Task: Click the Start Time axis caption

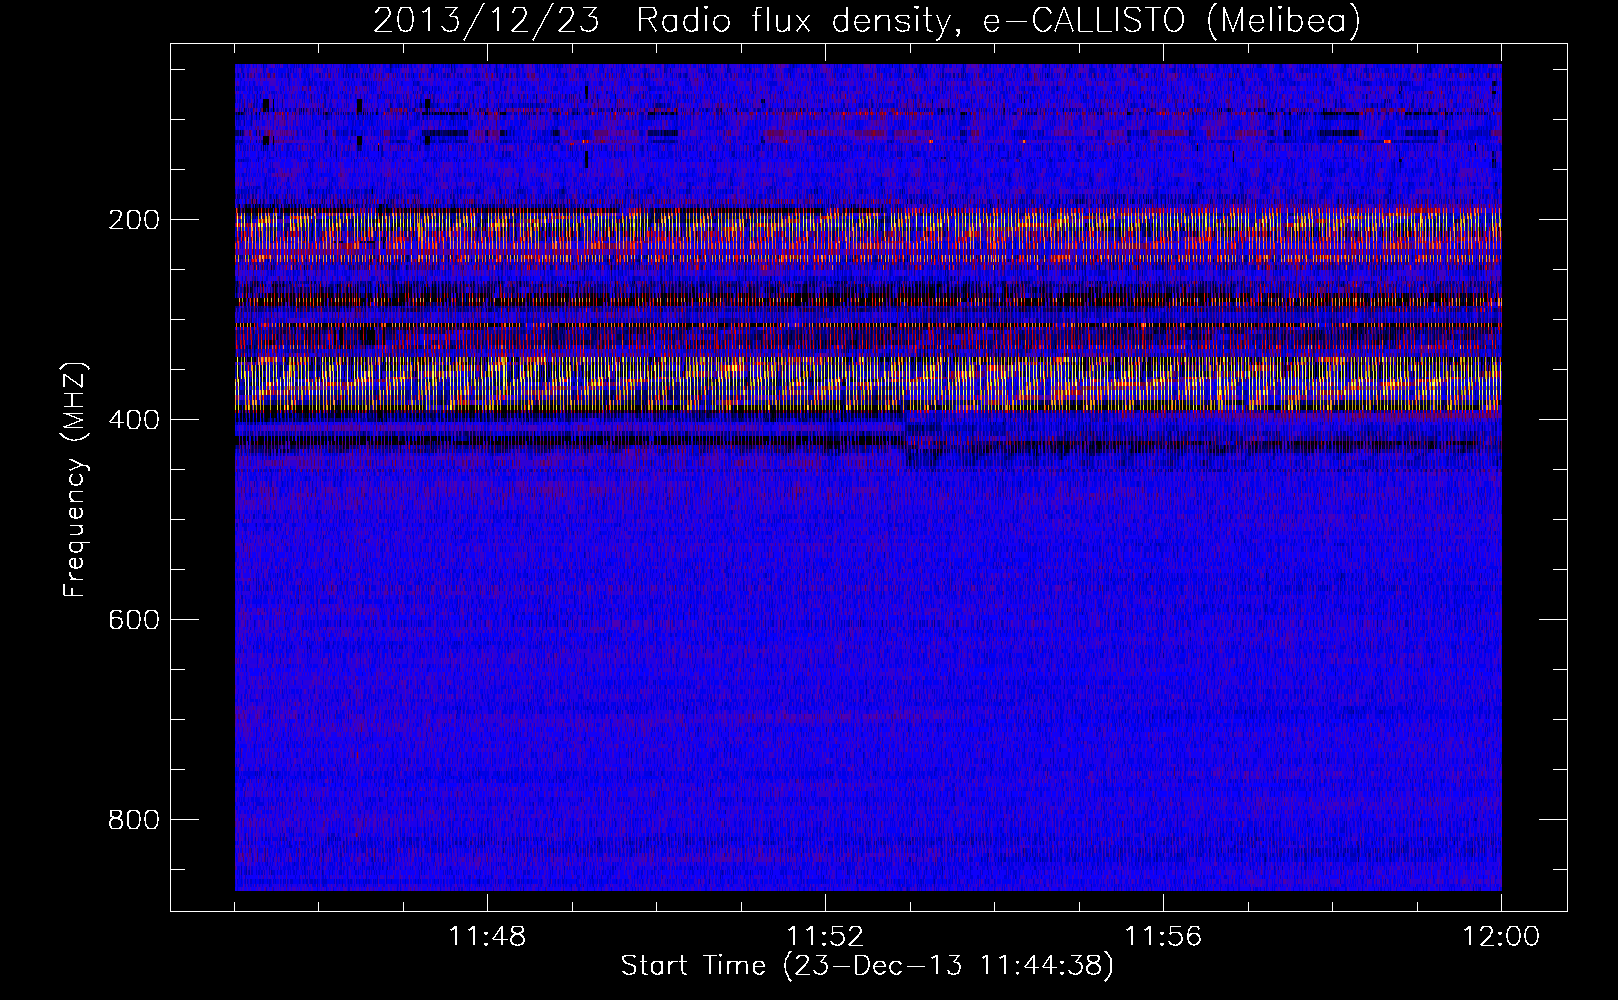Action: click(x=867, y=967)
